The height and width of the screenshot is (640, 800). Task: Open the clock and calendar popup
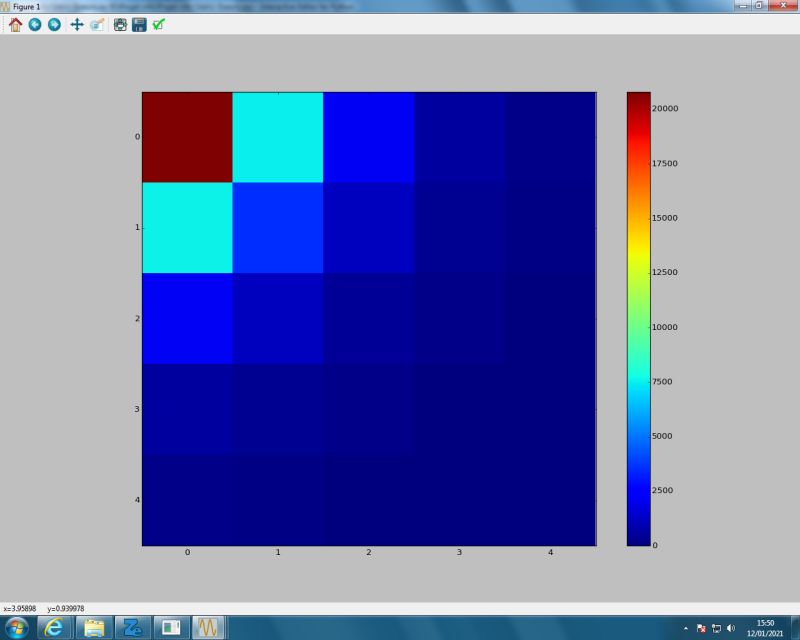click(763, 629)
